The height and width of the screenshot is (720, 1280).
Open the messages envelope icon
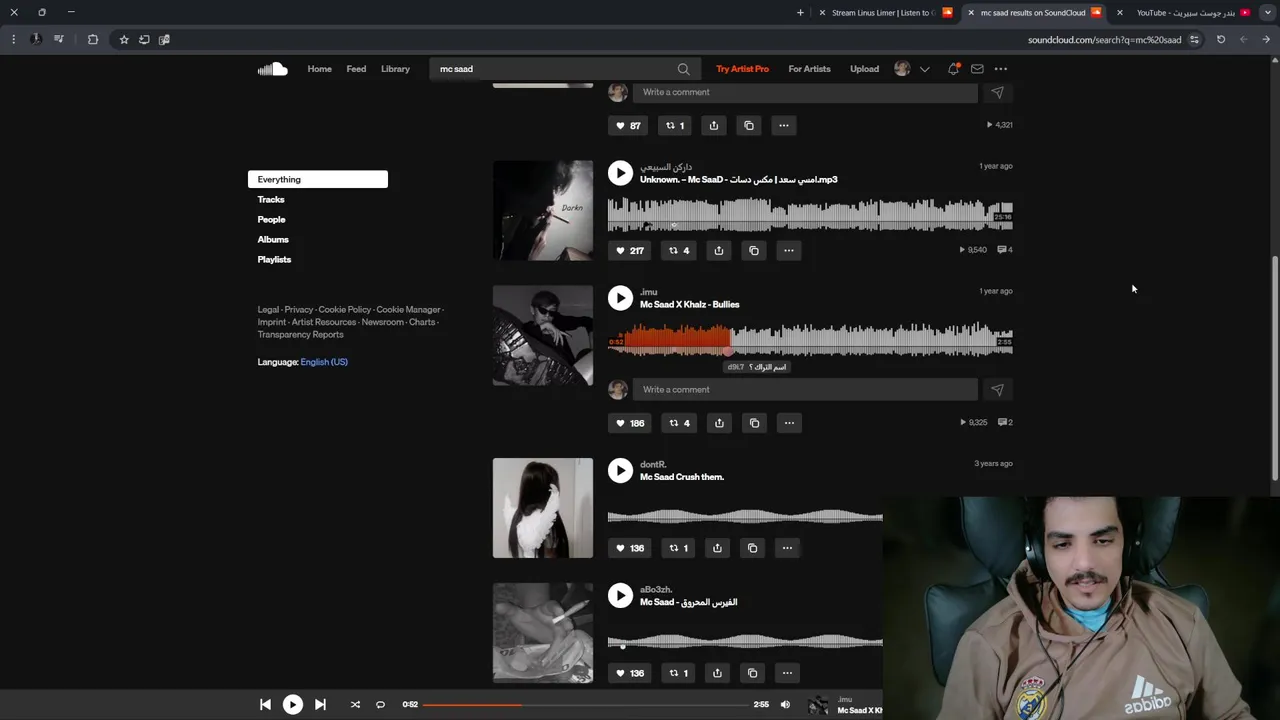[977, 69]
